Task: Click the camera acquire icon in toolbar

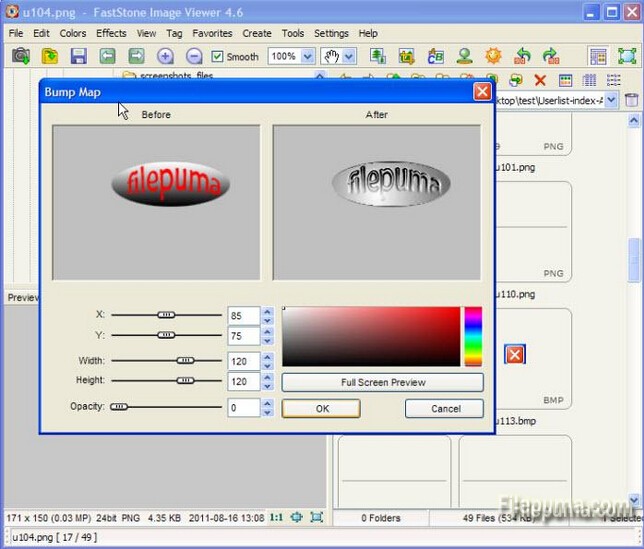Action: click(20, 56)
